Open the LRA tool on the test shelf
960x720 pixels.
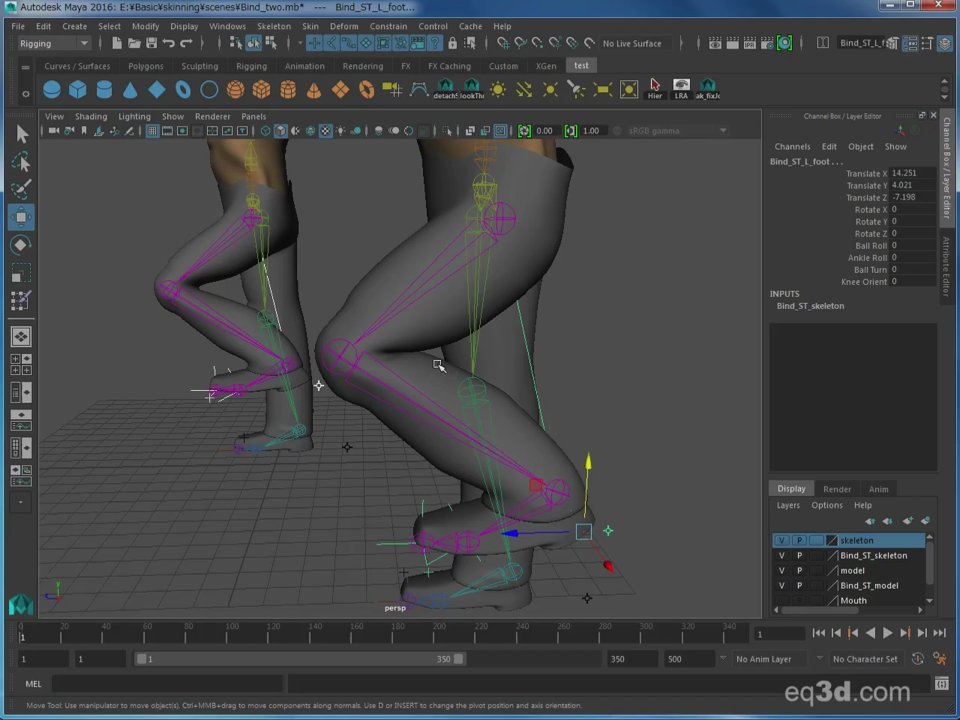coord(681,90)
